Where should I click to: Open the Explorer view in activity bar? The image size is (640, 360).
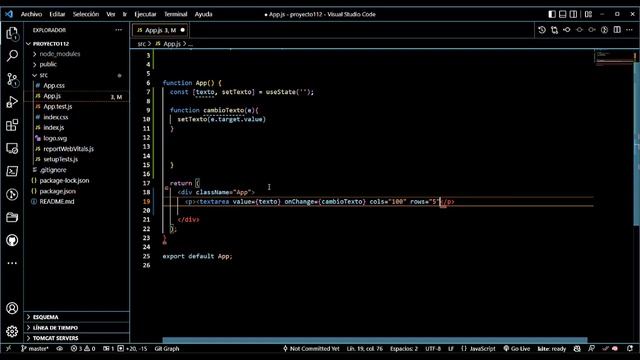(x=12, y=33)
